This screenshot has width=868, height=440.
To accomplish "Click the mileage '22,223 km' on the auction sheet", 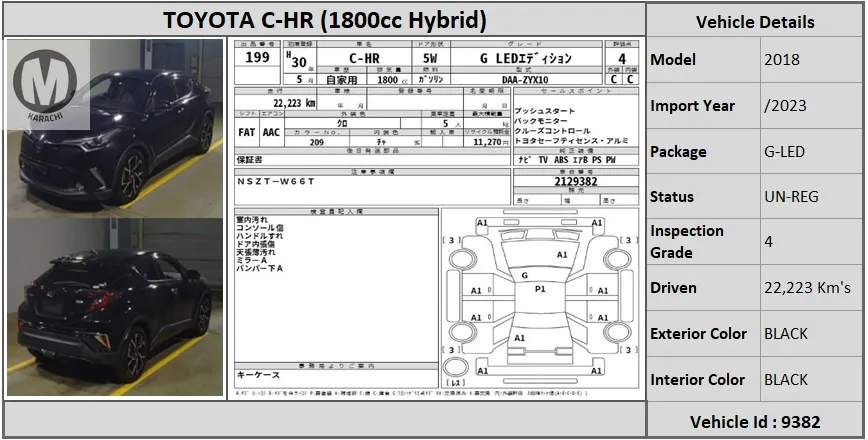I will pos(294,103).
